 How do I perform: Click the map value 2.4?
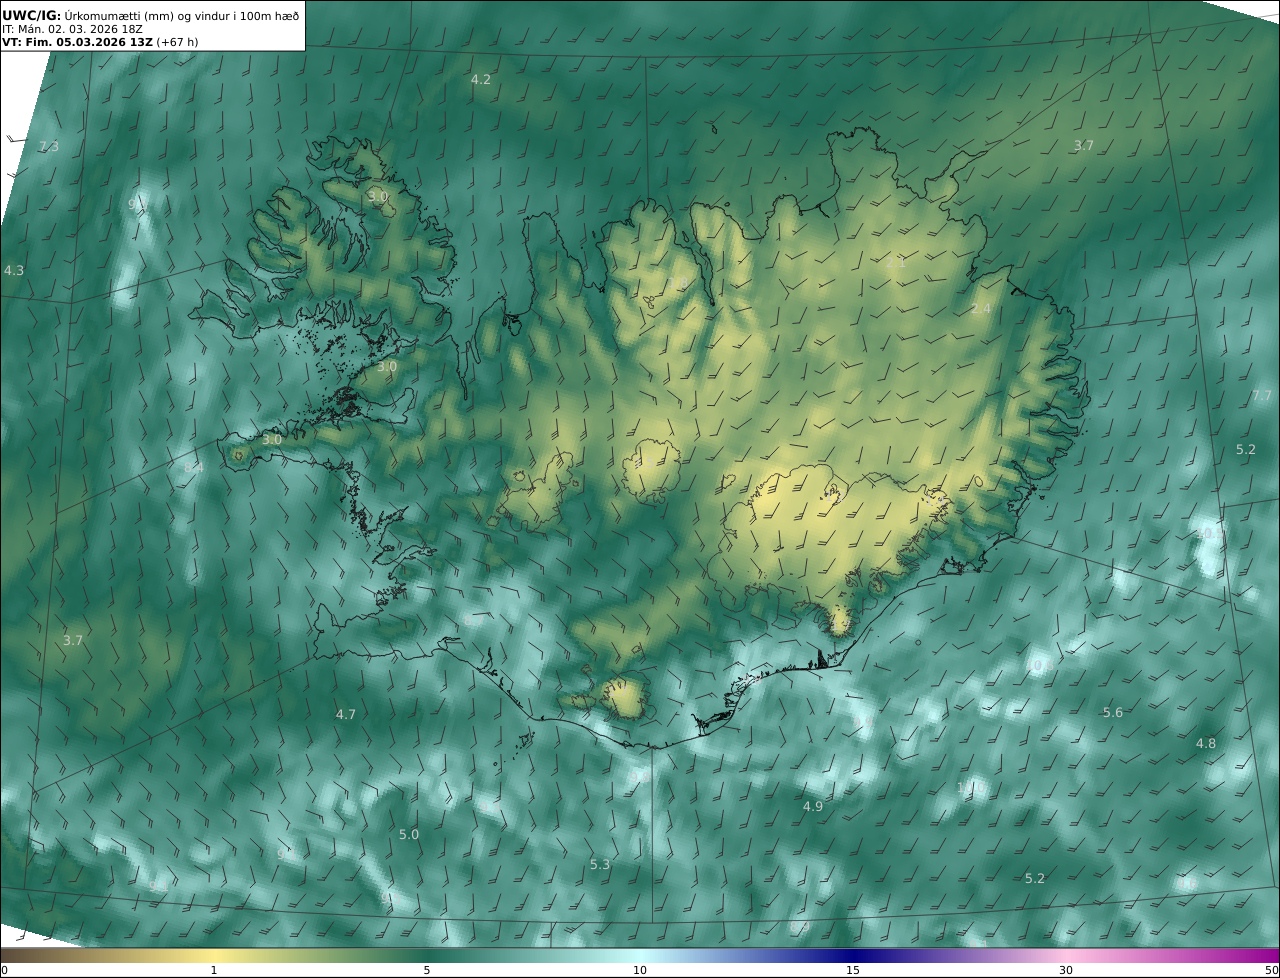(x=981, y=309)
